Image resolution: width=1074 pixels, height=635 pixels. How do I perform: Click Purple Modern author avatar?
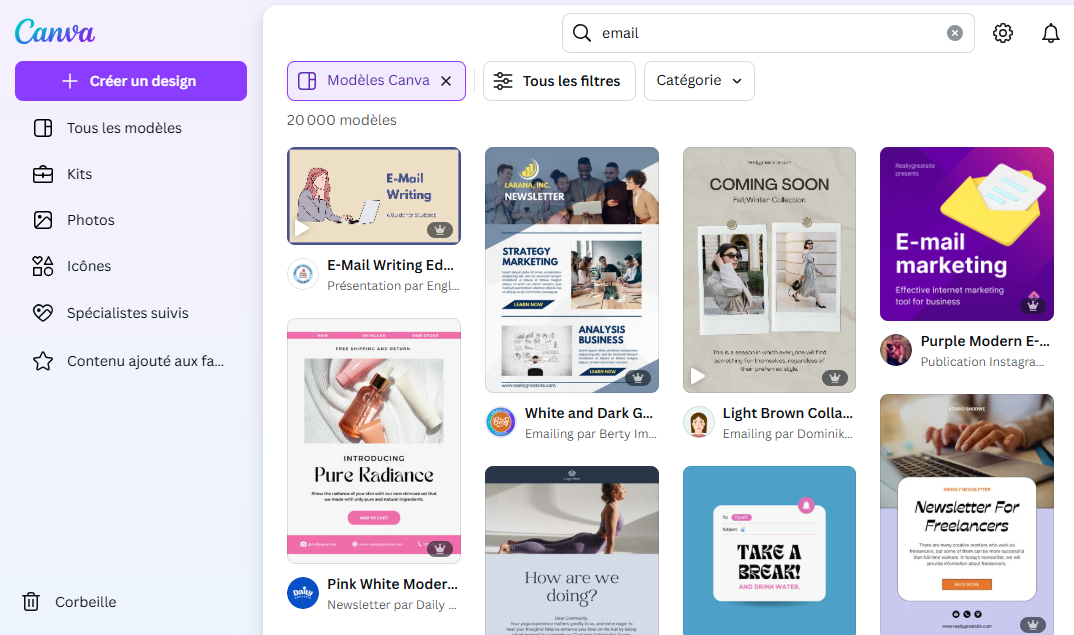(x=896, y=350)
